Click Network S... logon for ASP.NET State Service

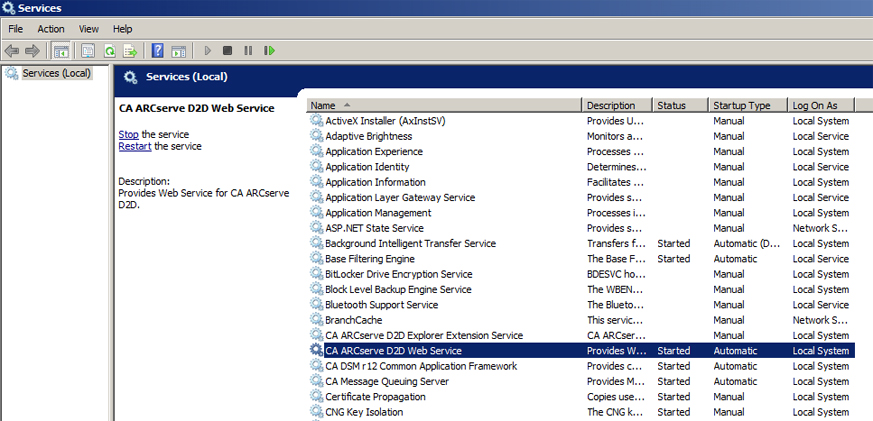coord(820,228)
